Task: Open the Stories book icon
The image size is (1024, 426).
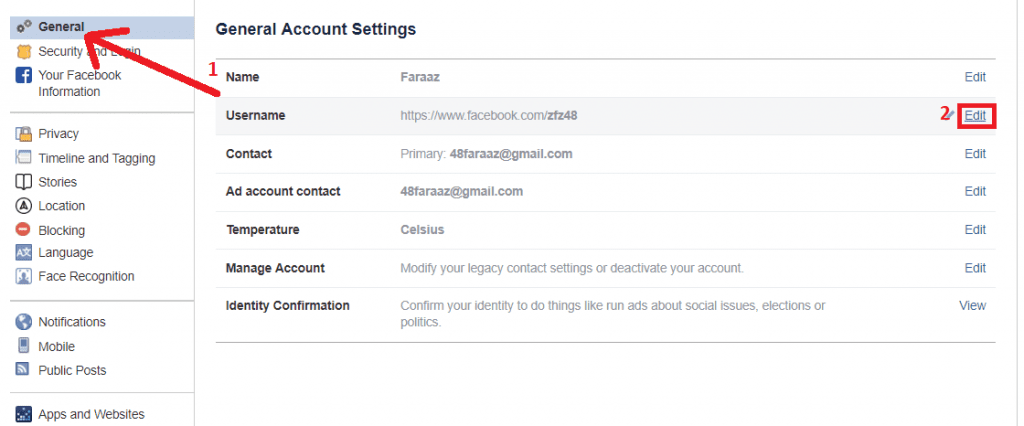Action: (24, 182)
